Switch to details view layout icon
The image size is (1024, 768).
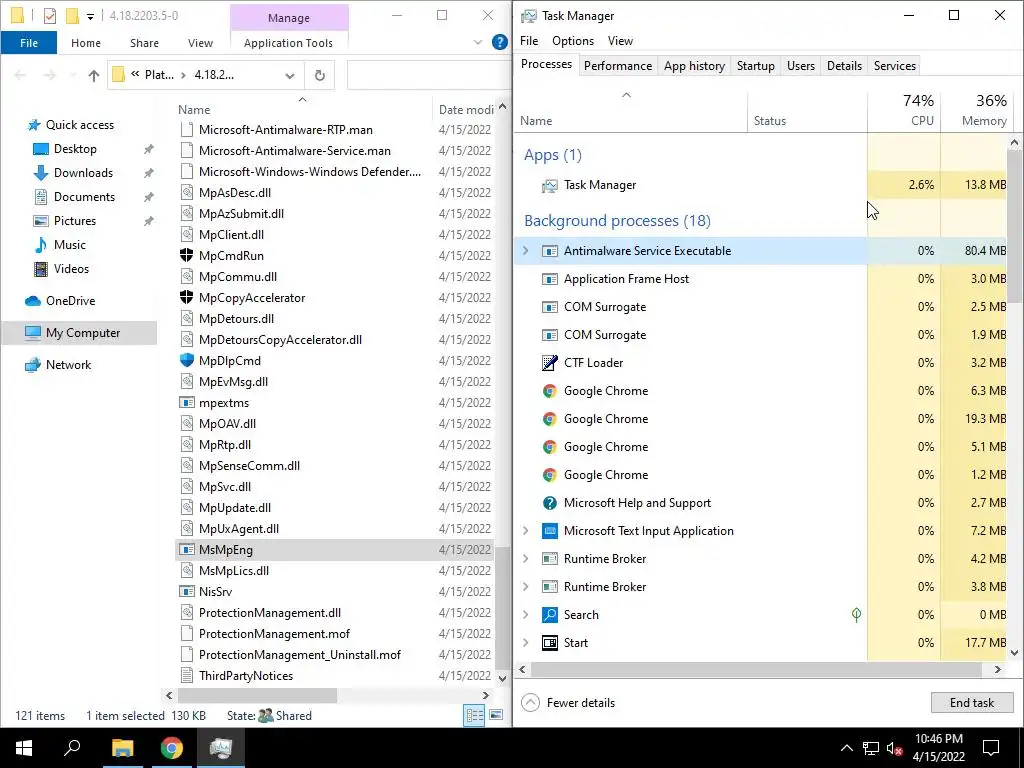(474, 715)
